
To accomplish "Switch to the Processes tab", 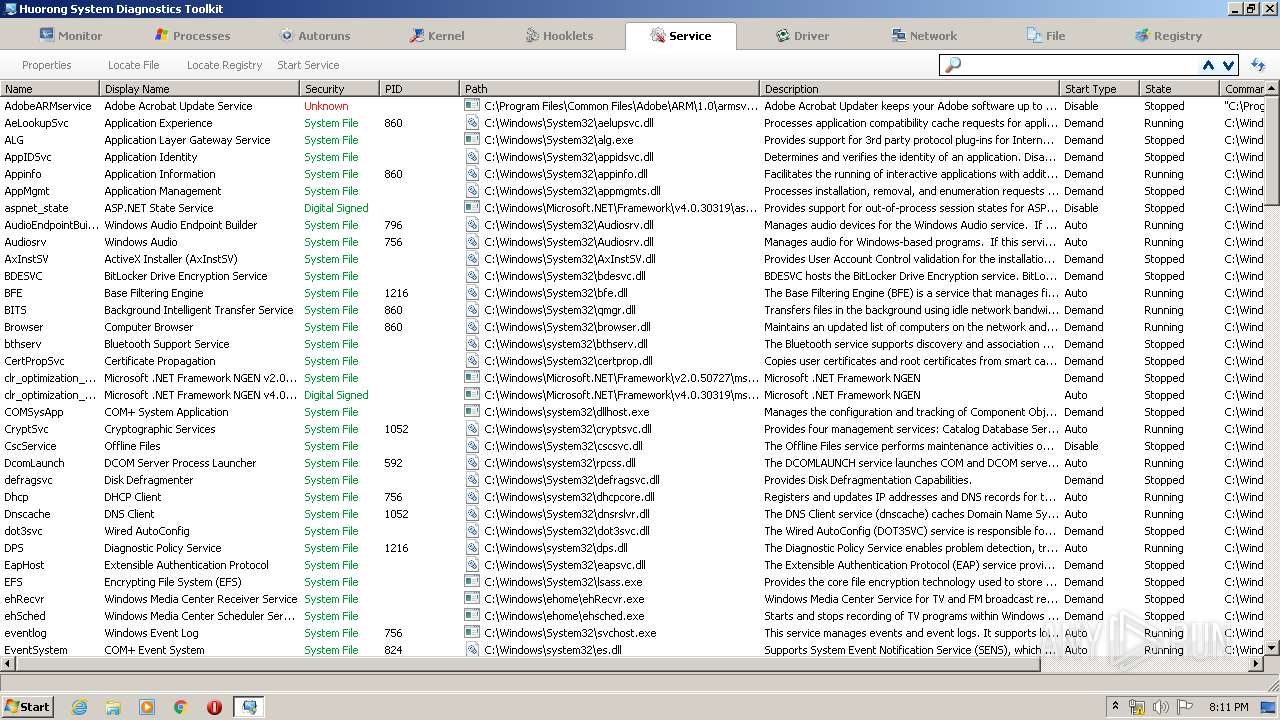I will 192,35.
